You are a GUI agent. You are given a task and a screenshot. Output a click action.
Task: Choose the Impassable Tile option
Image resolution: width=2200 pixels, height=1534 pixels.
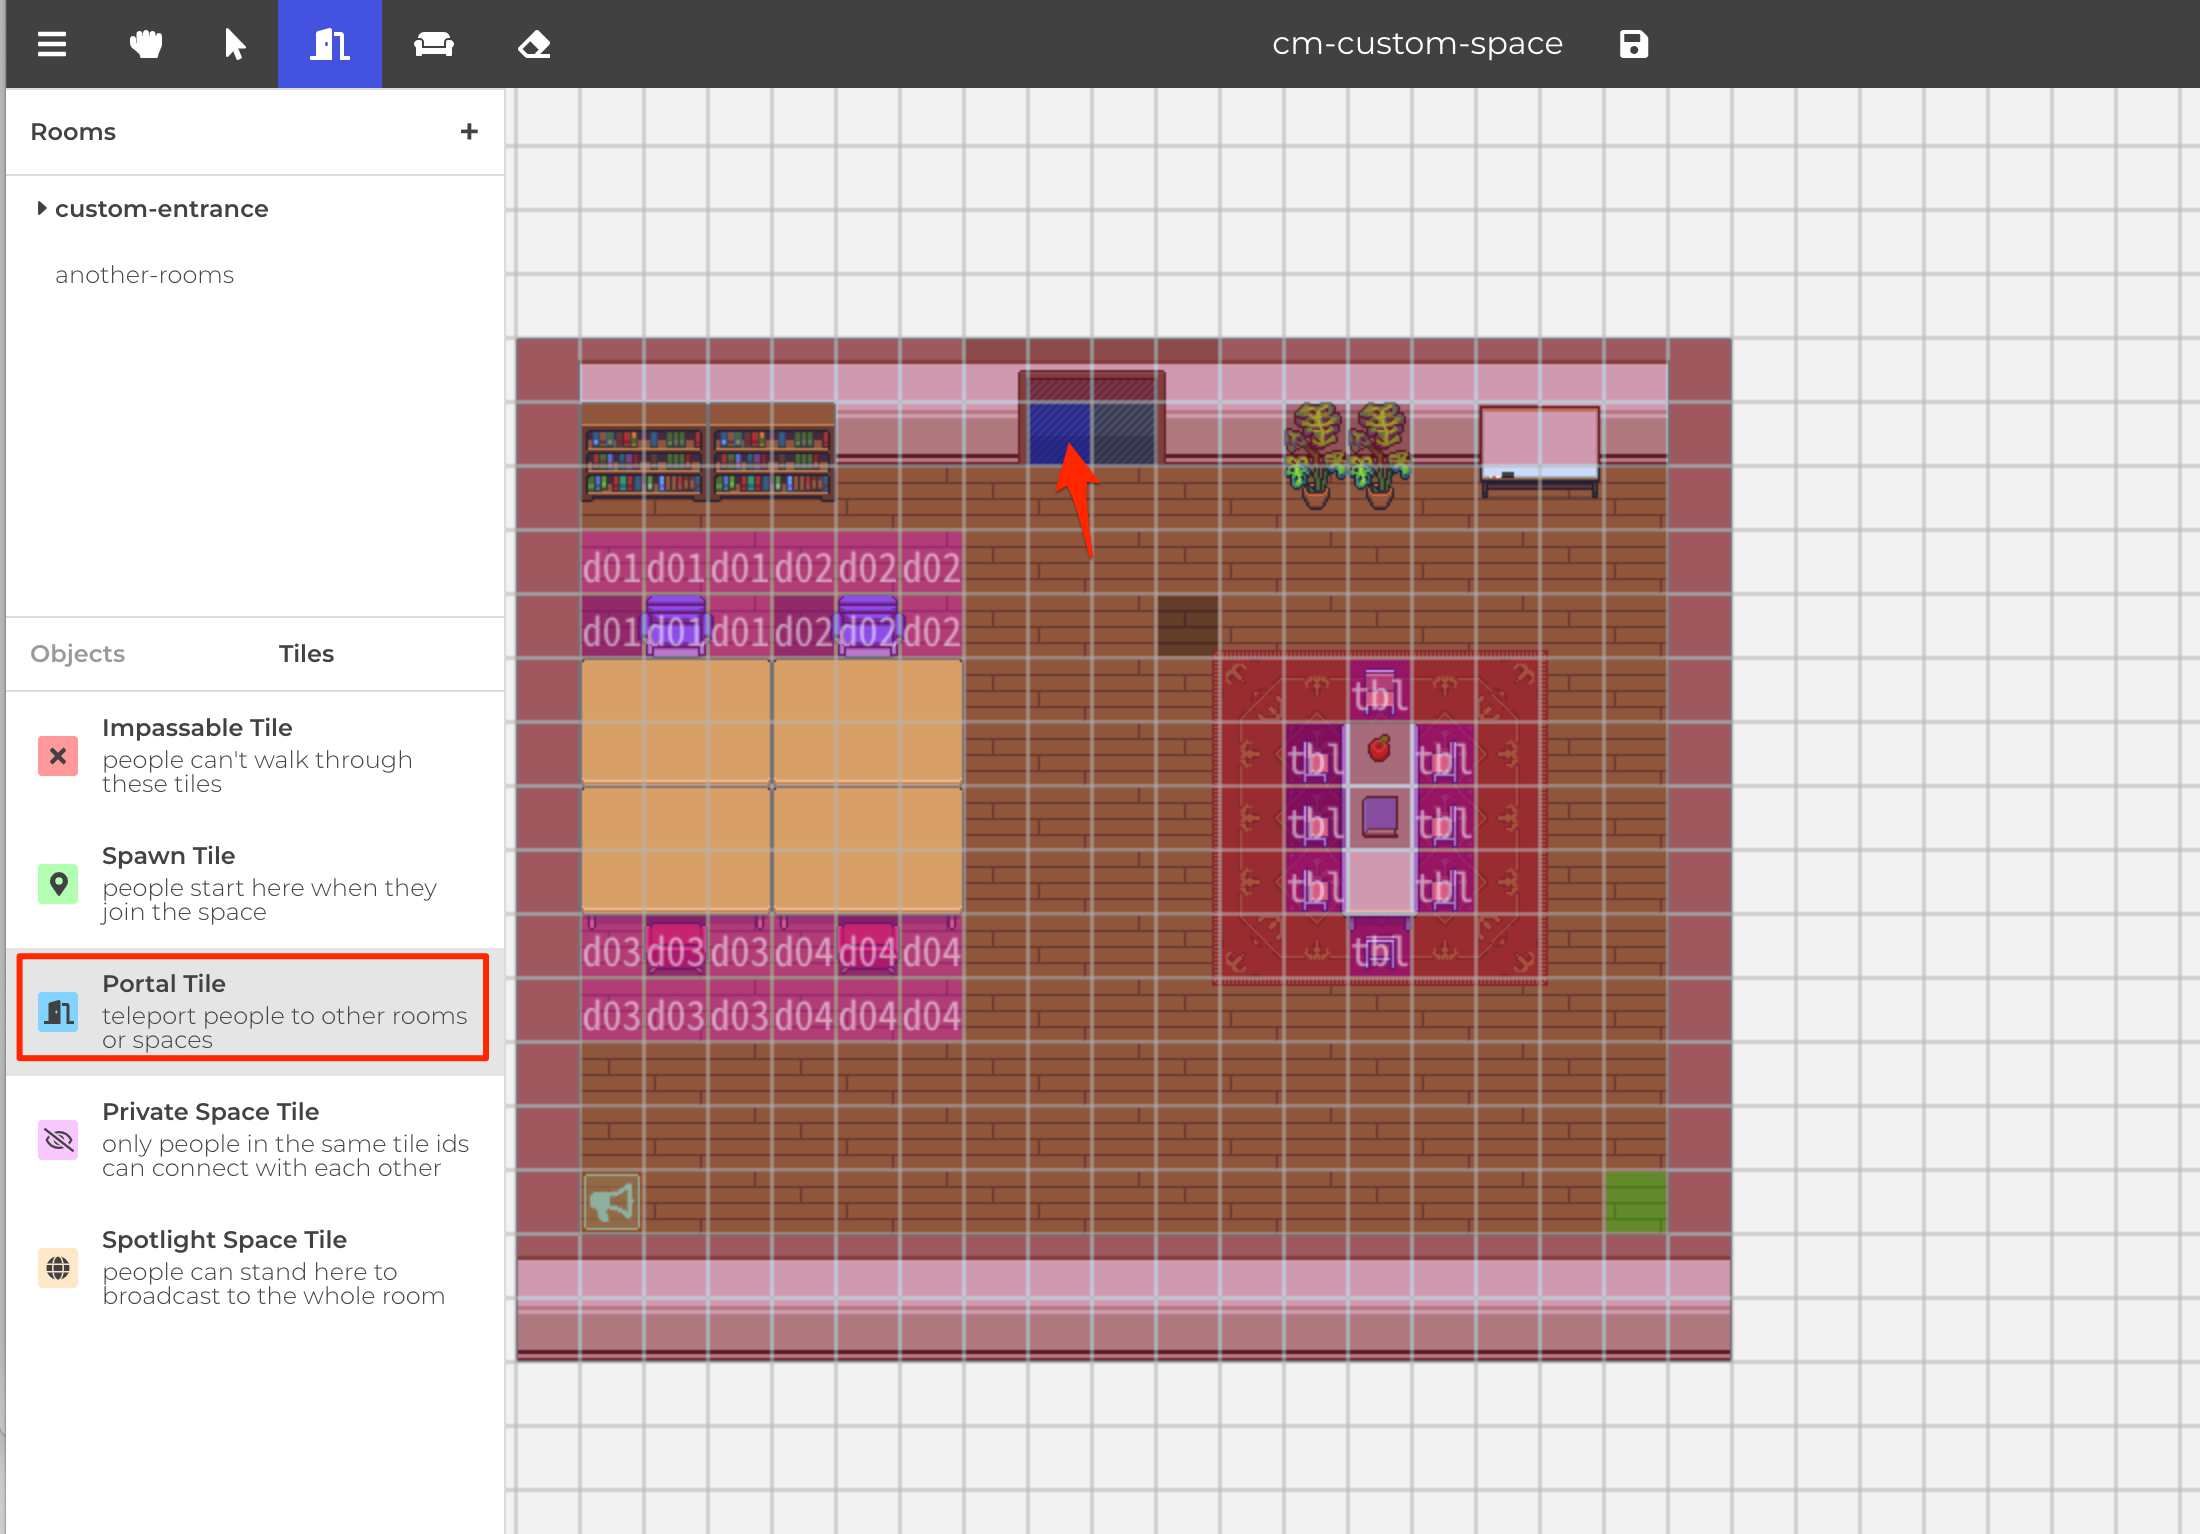point(255,755)
